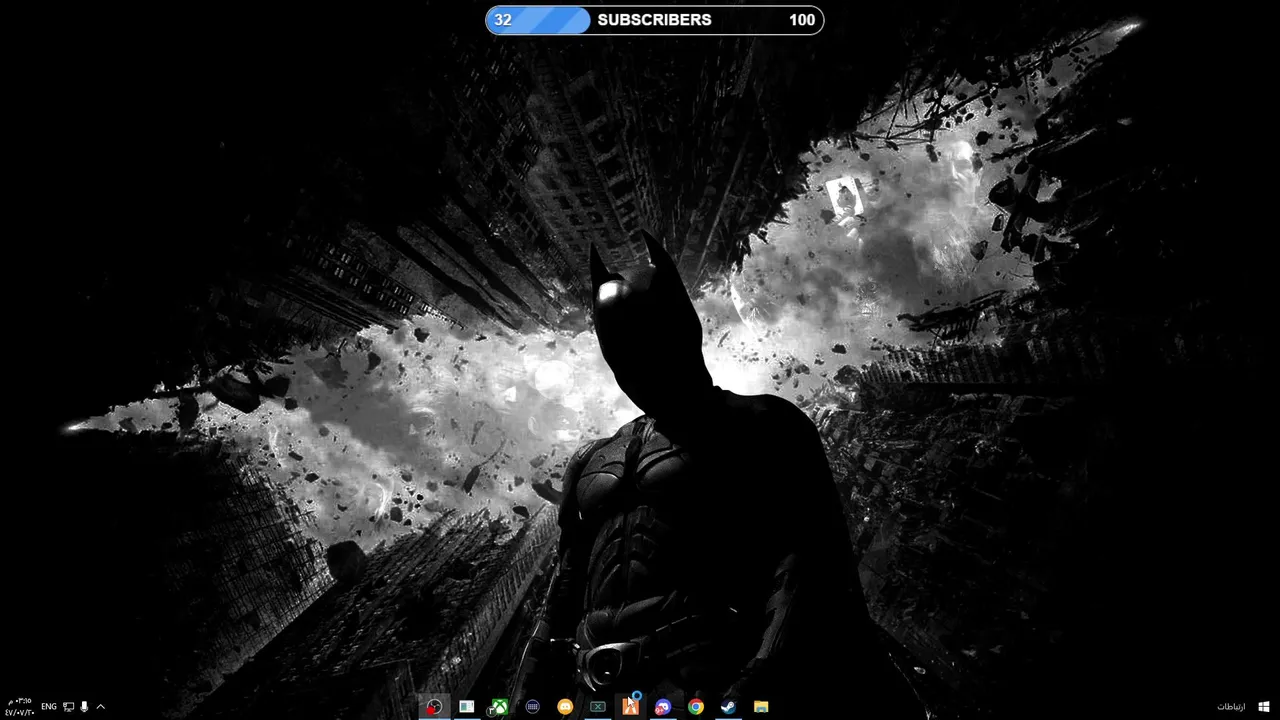Image resolution: width=1280 pixels, height=720 pixels.
Task: Open the purple Discord icon with notification badge
Action: pos(663,707)
